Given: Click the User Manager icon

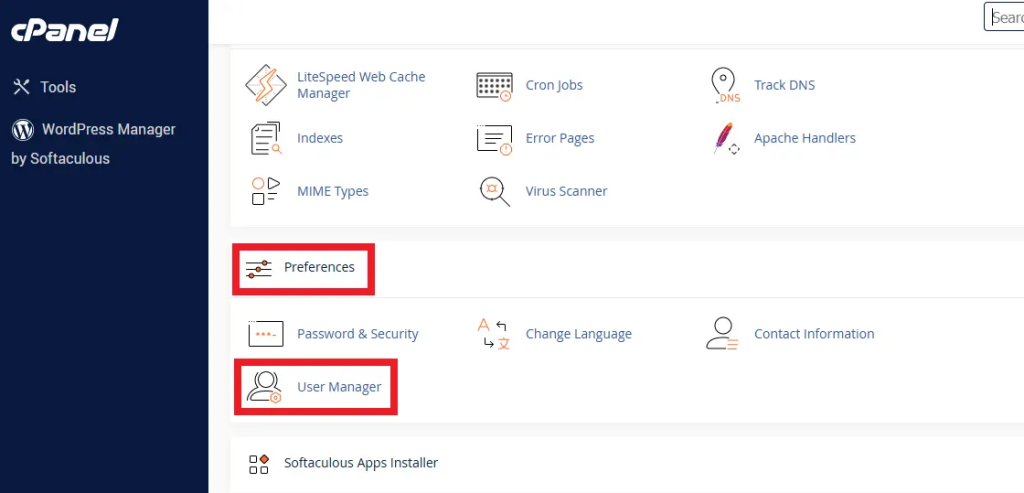Looking at the screenshot, I should [266, 387].
